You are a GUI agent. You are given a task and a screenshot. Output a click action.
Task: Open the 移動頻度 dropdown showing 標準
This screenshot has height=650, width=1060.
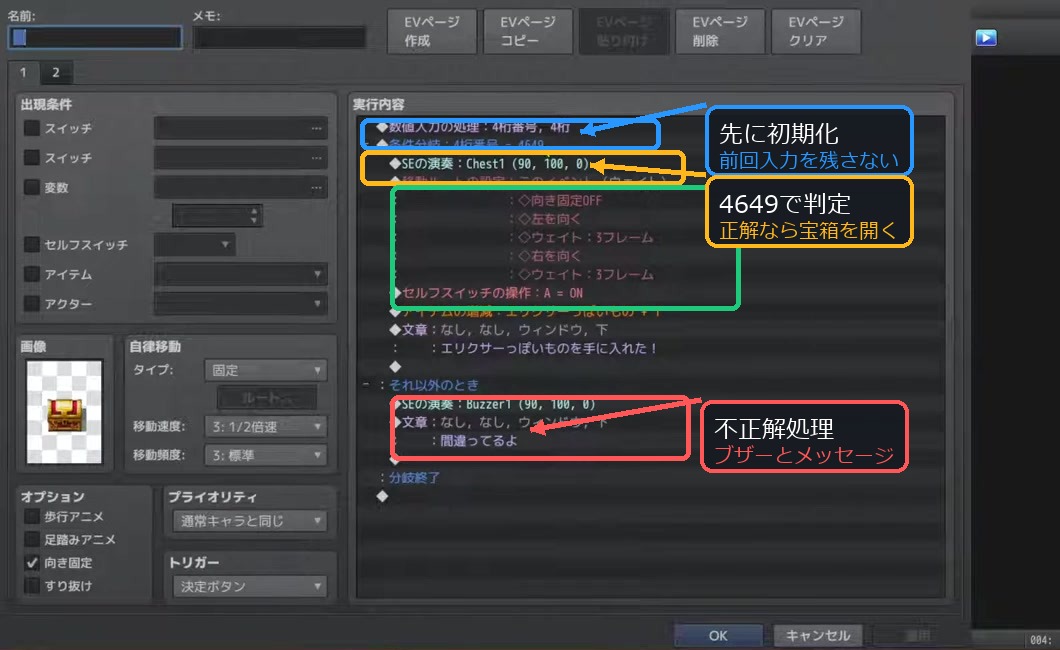(x=266, y=455)
